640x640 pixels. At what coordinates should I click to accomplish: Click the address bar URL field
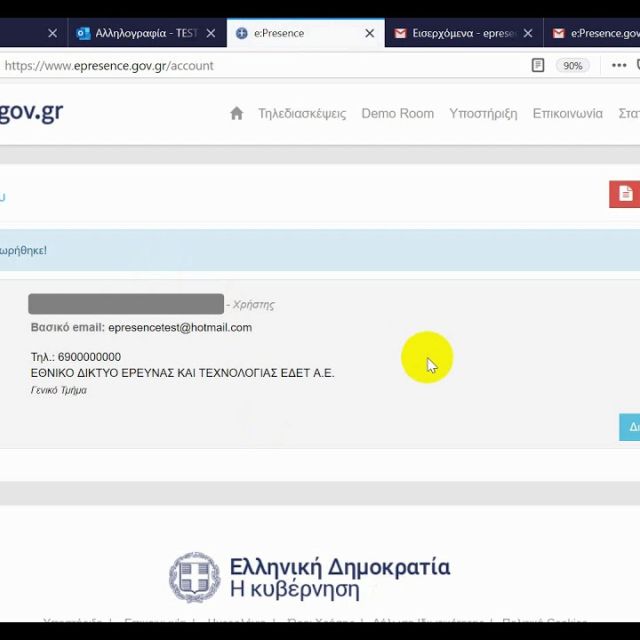click(x=261, y=66)
